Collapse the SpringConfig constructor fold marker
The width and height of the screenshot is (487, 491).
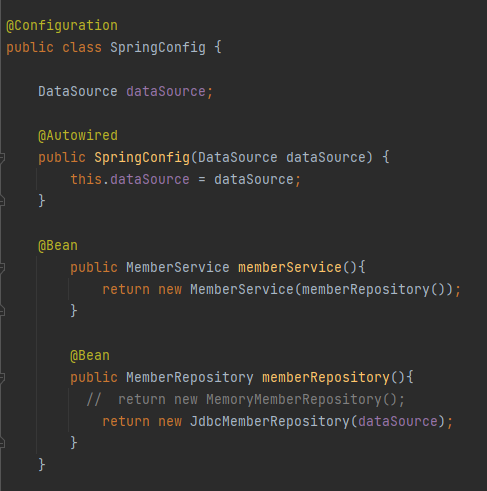2,157
